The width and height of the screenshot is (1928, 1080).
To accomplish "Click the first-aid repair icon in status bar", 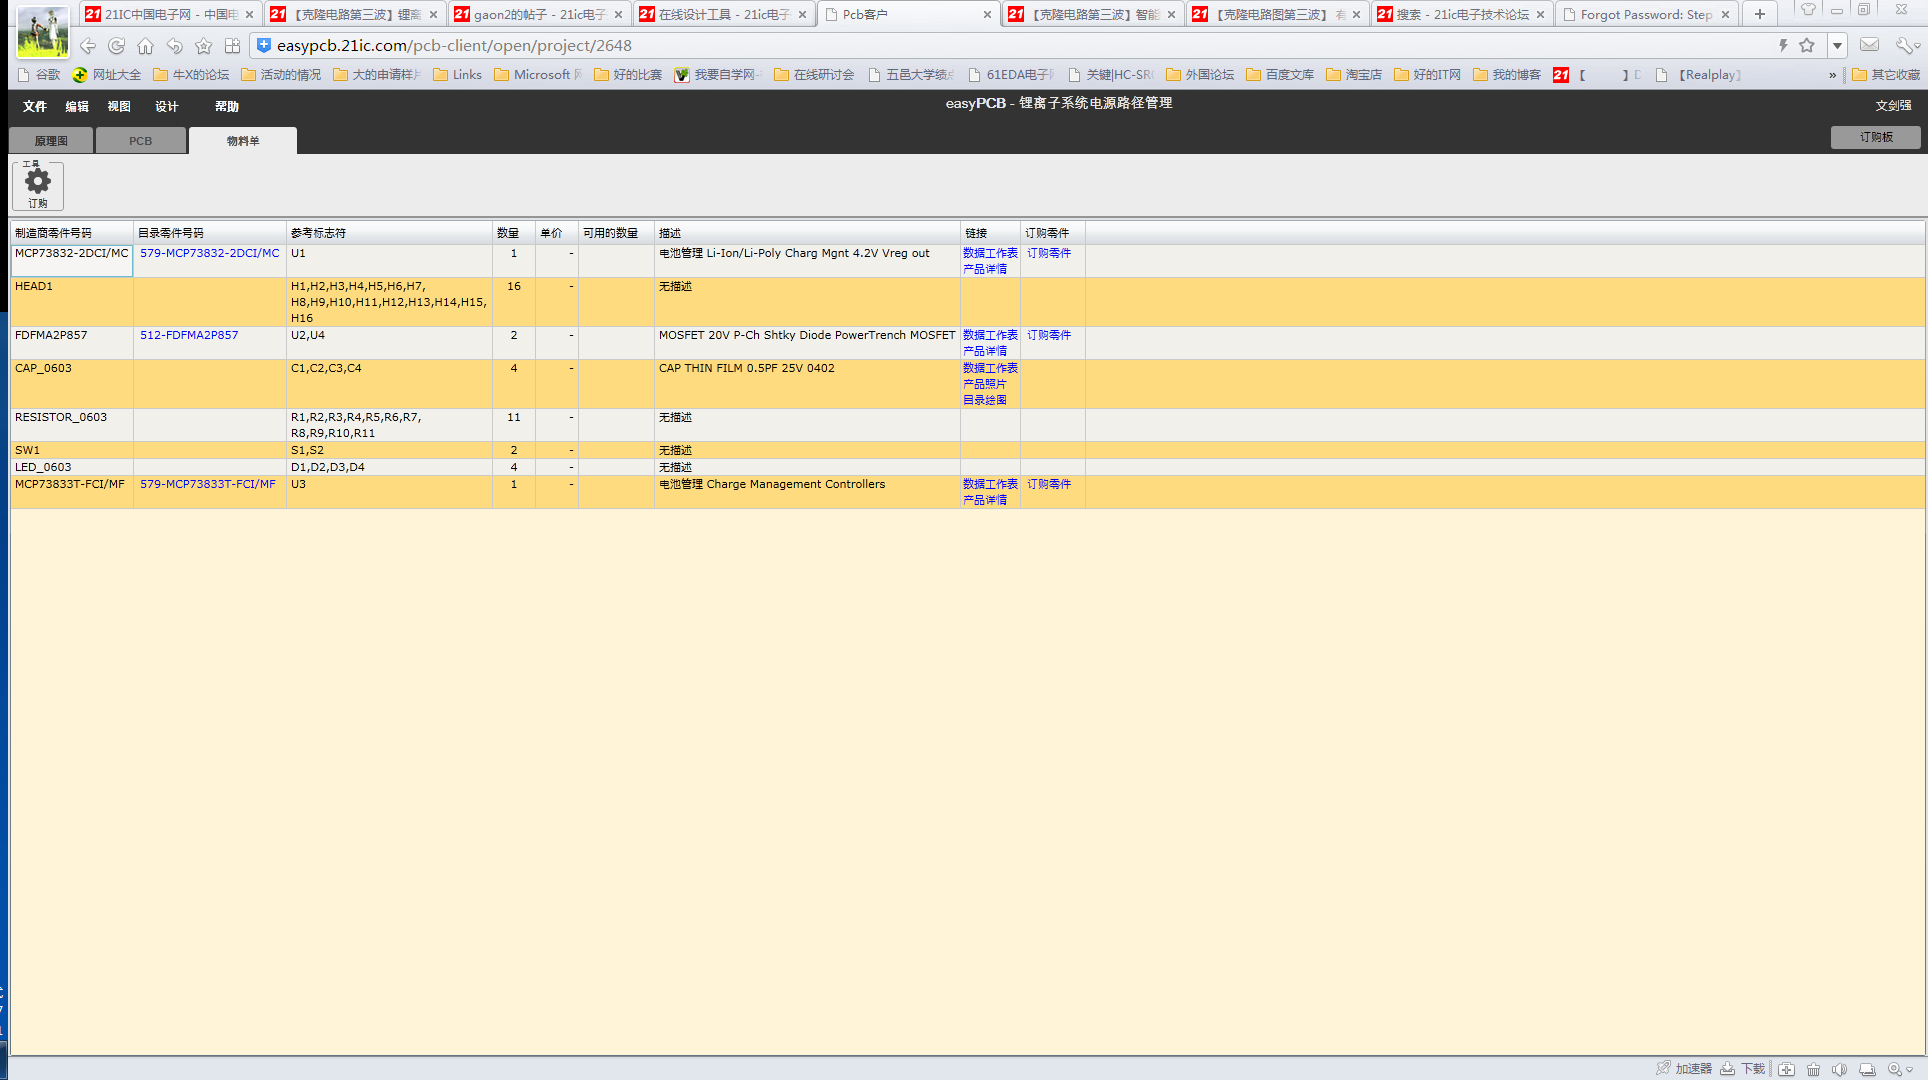I will (x=1787, y=1069).
